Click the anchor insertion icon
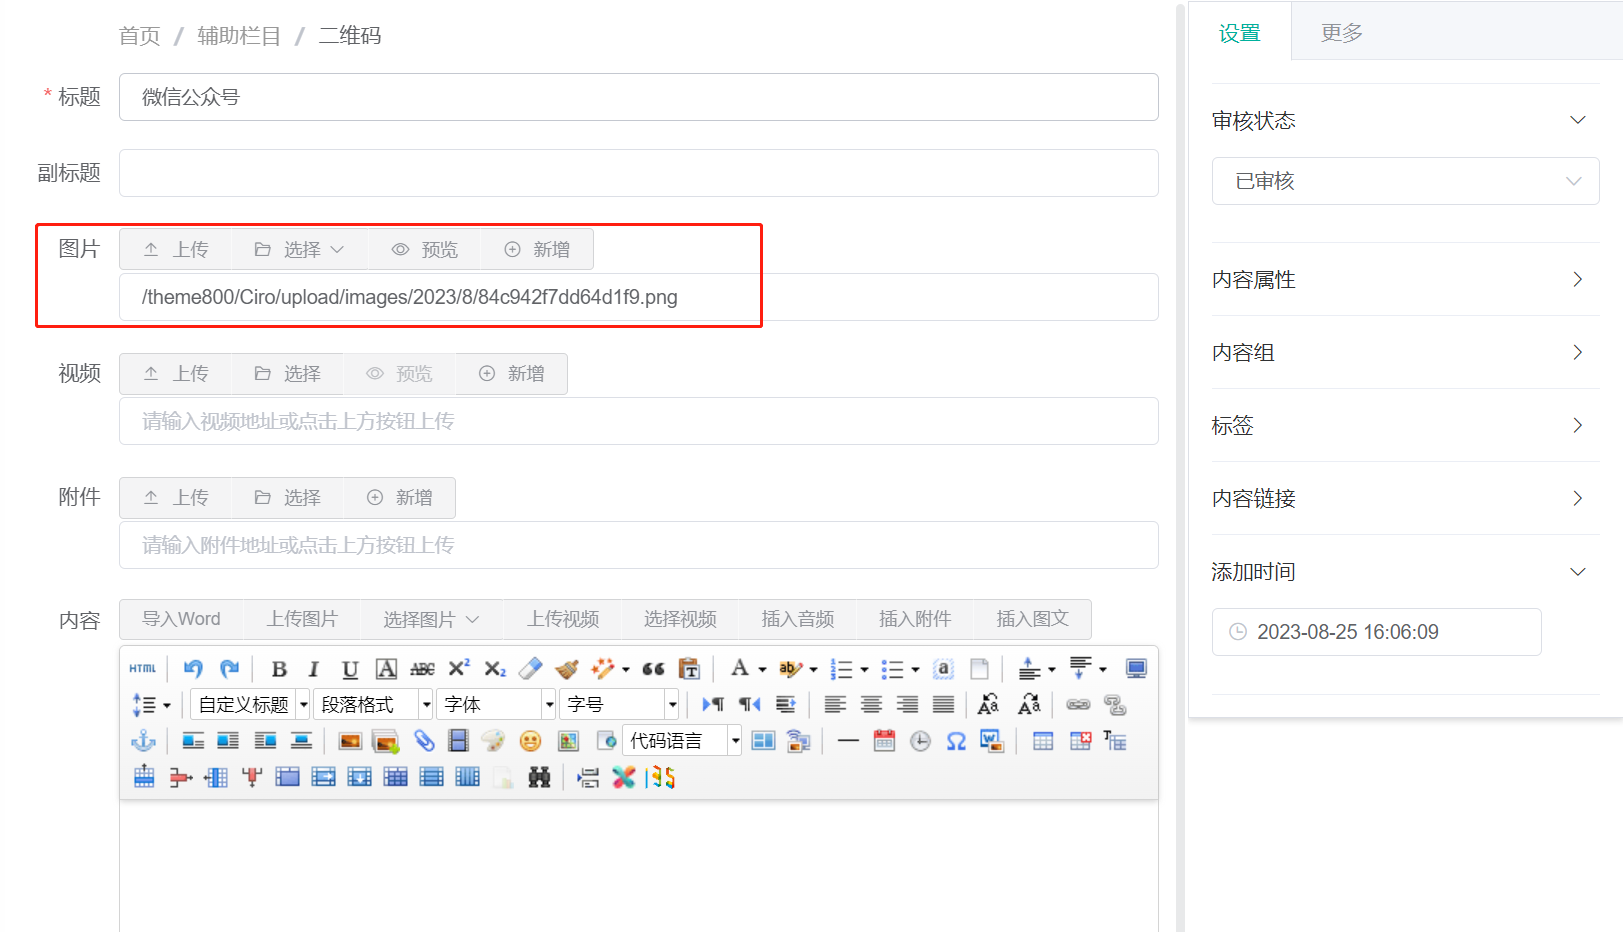The width and height of the screenshot is (1623, 932). point(143,740)
